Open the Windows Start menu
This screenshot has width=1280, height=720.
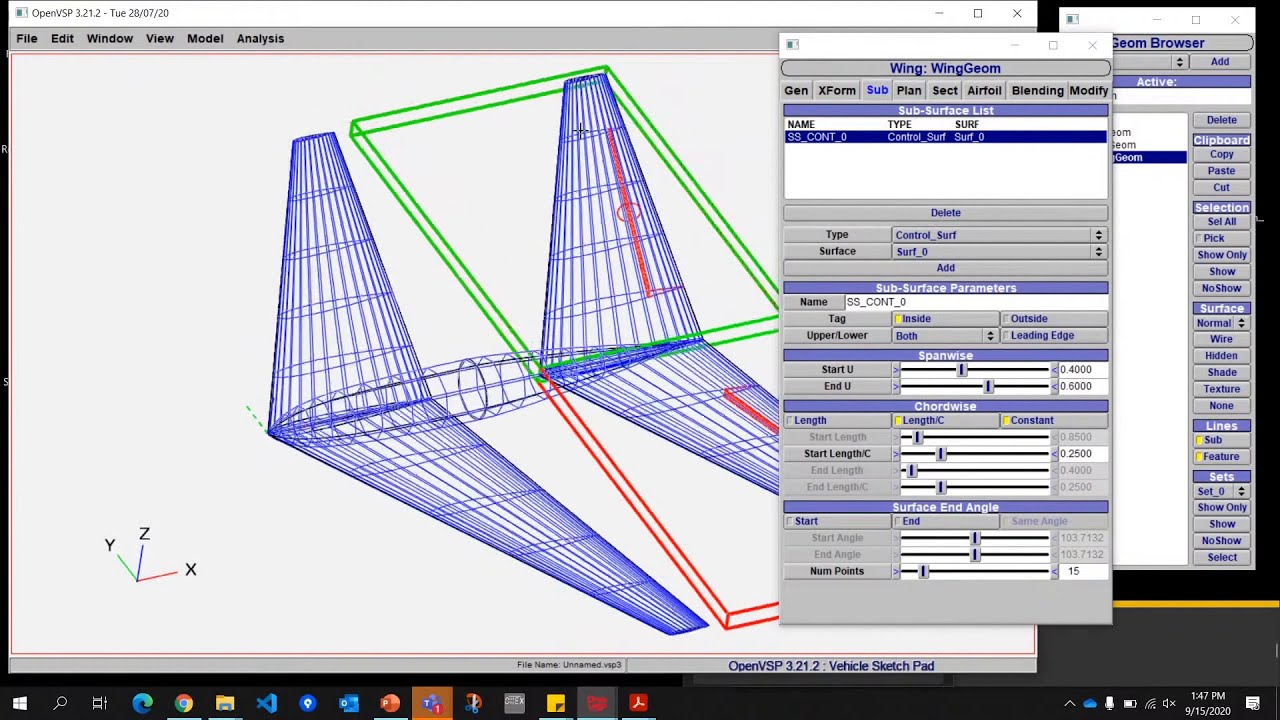pyautogui.click(x=20, y=703)
